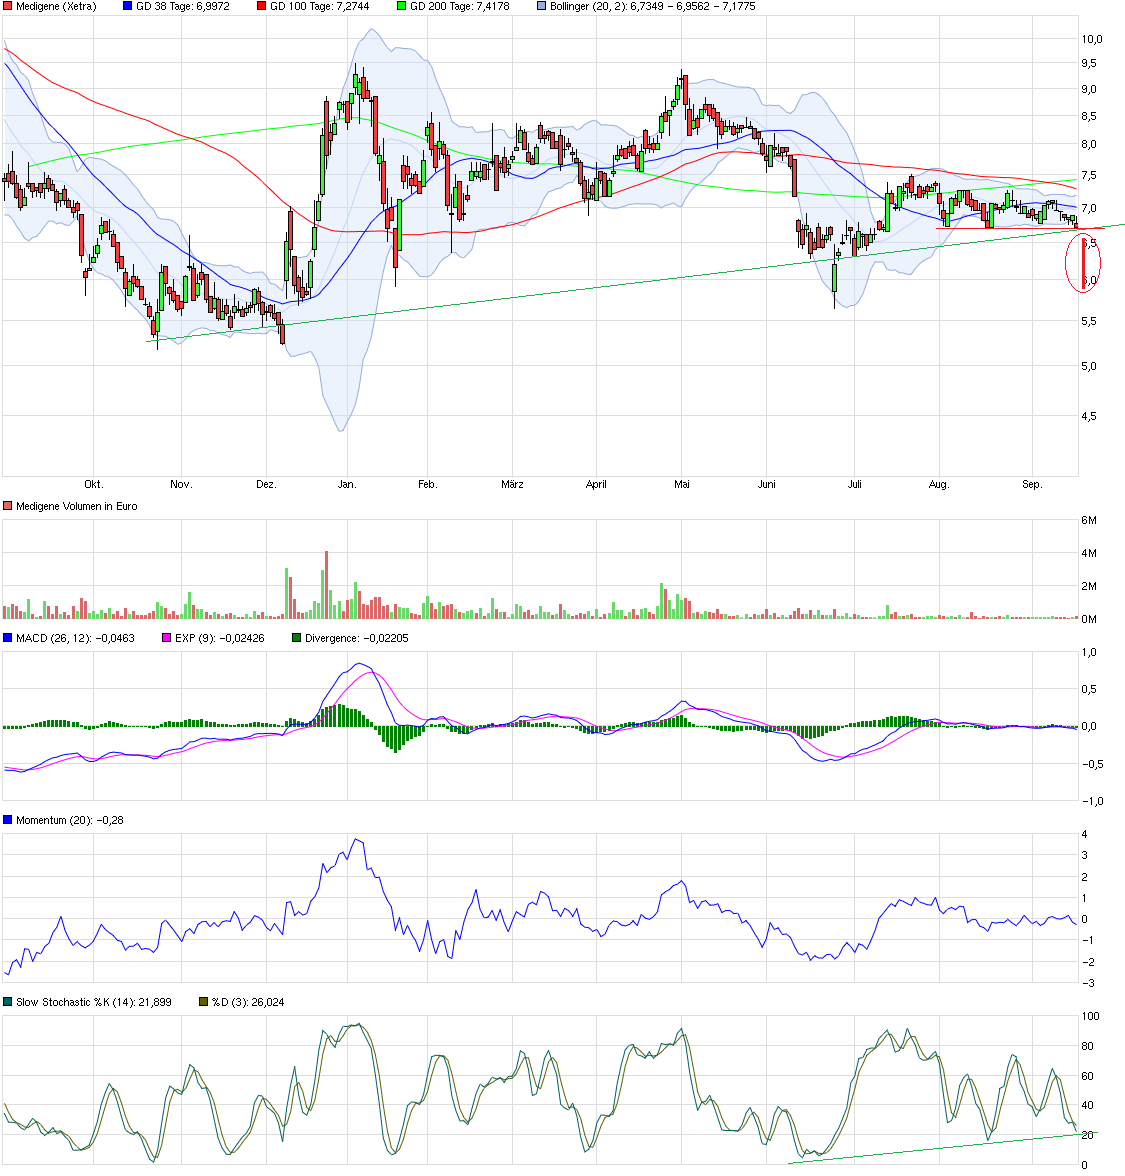Click the blue Momentum (20) legend icon
The height and width of the screenshot is (1176, 1125).
point(8,818)
